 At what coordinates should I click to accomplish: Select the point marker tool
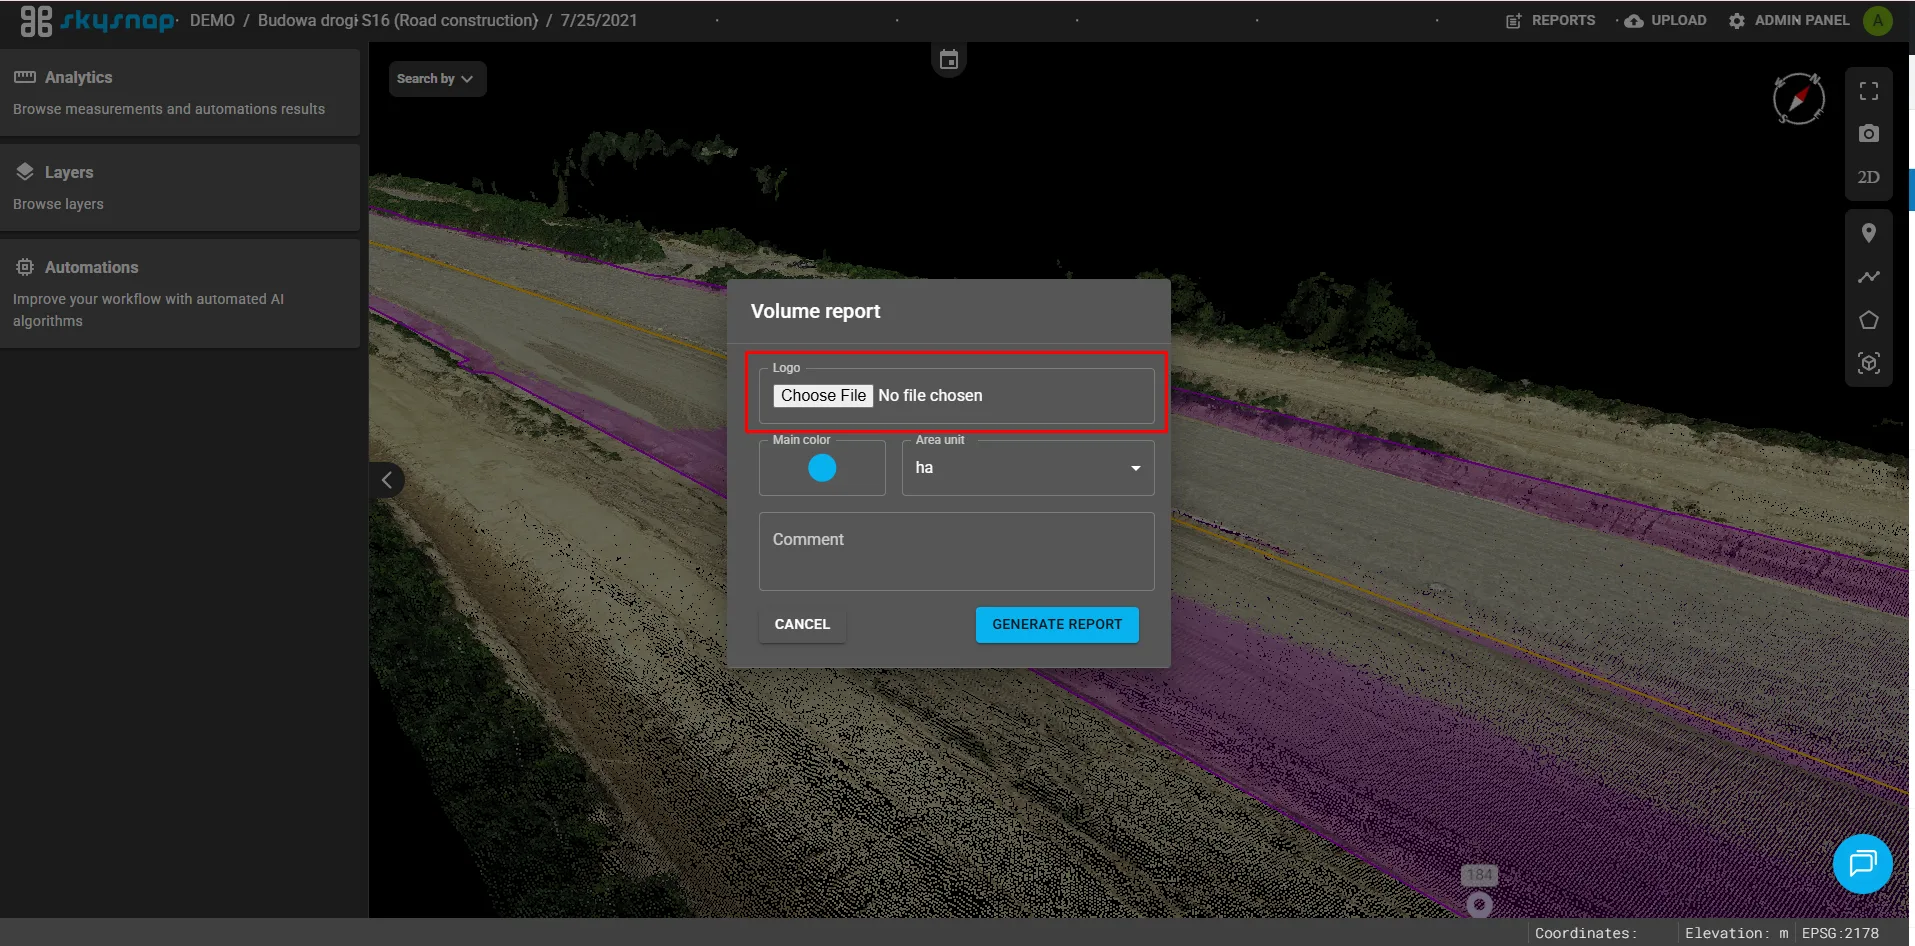pyautogui.click(x=1868, y=234)
